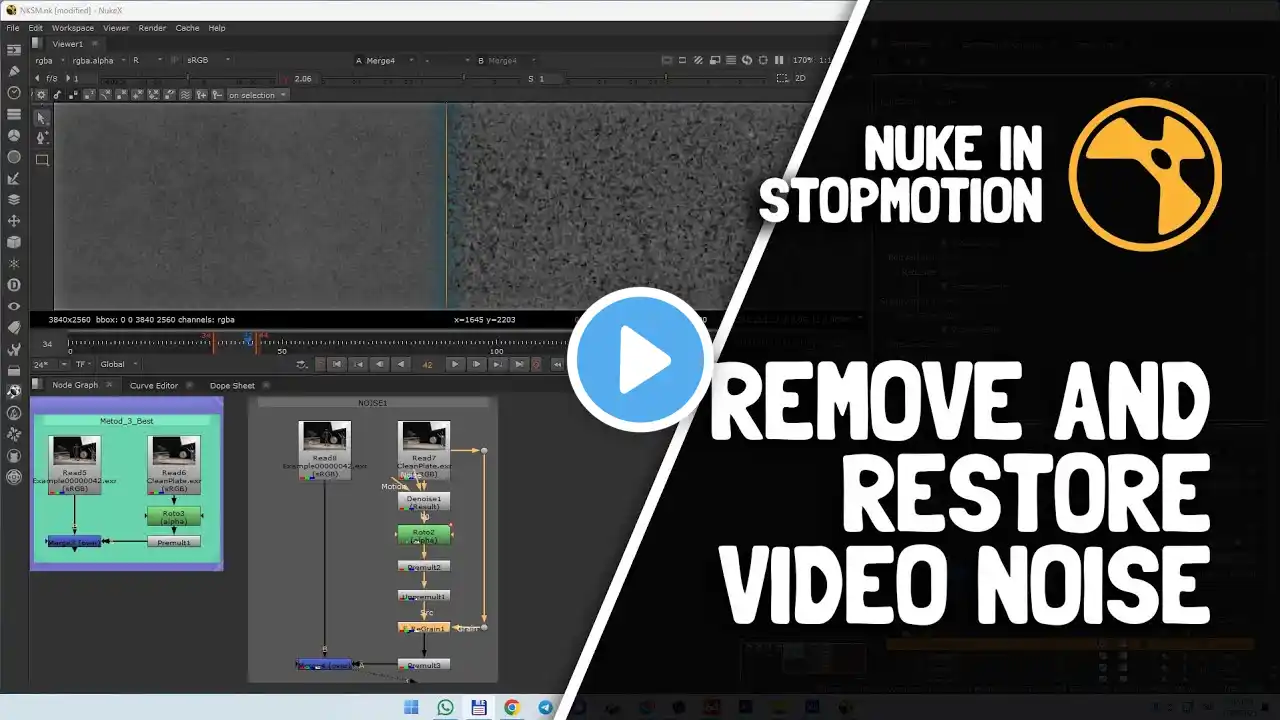Open the Windows Start menu

(411, 707)
